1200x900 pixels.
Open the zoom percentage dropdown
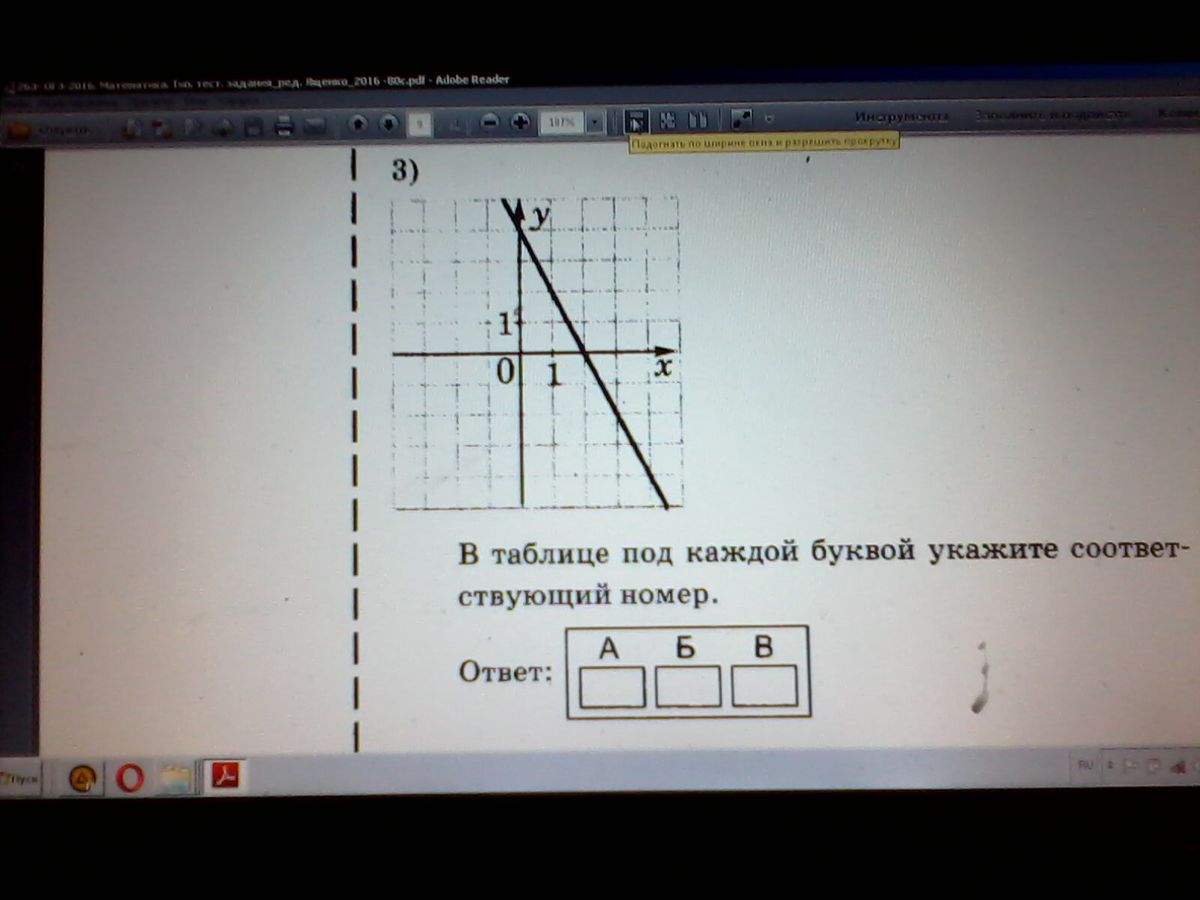(563, 122)
